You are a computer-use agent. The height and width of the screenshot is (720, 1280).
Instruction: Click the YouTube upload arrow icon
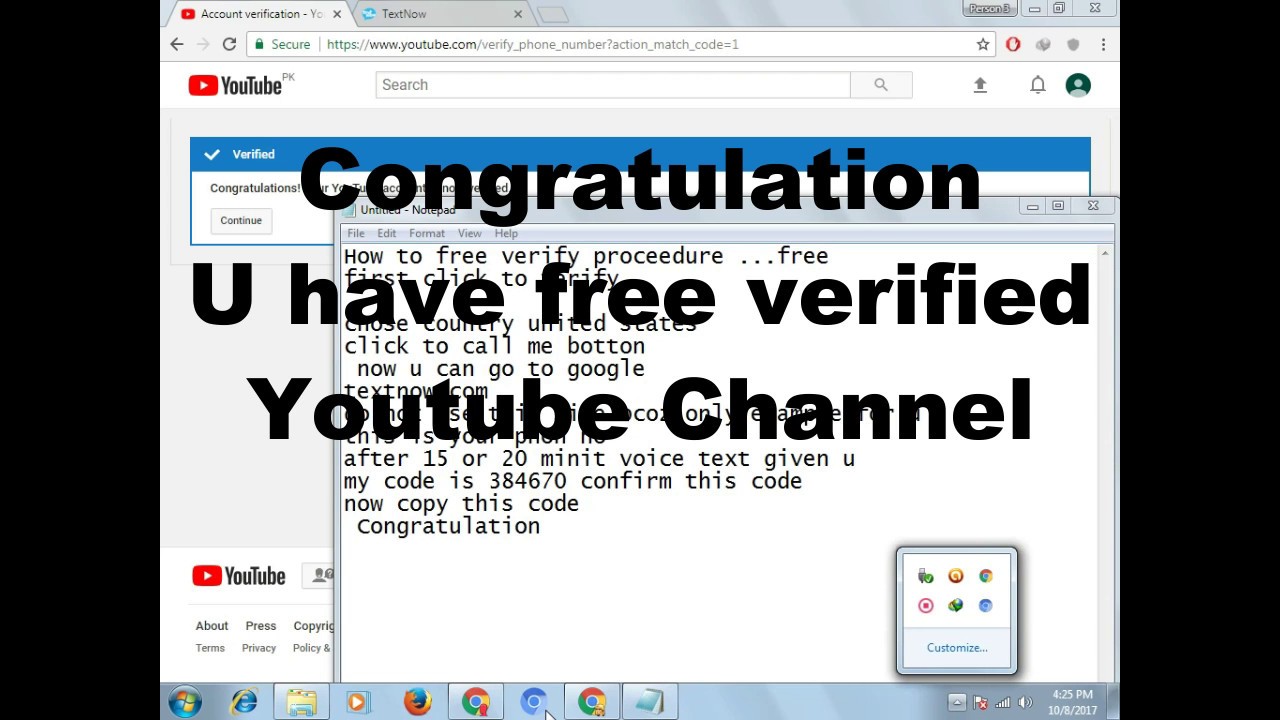tap(980, 85)
